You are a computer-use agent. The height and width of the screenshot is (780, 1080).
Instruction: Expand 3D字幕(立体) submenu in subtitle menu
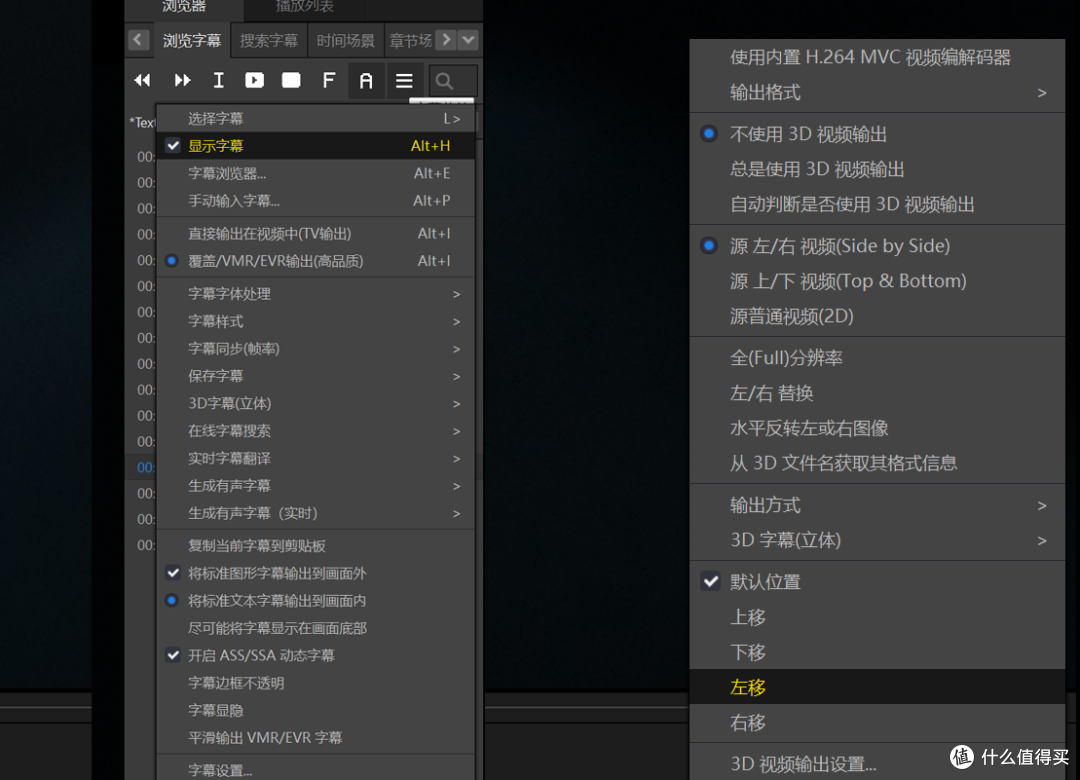(316, 404)
